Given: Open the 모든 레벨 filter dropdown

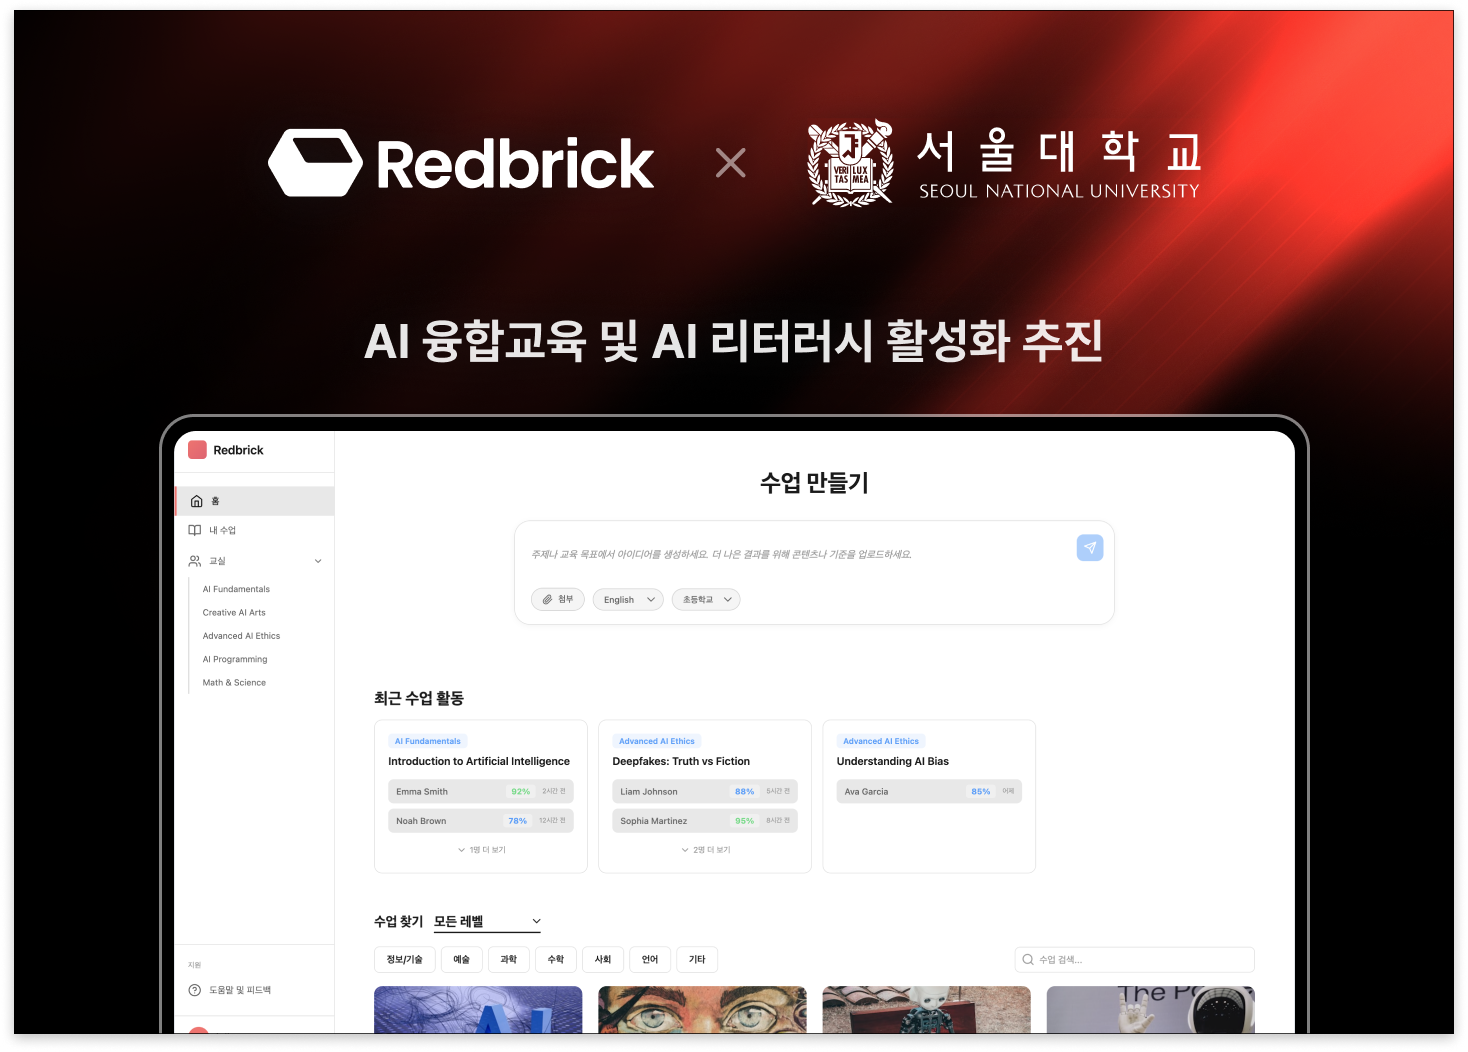Looking at the screenshot, I should click(486, 921).
